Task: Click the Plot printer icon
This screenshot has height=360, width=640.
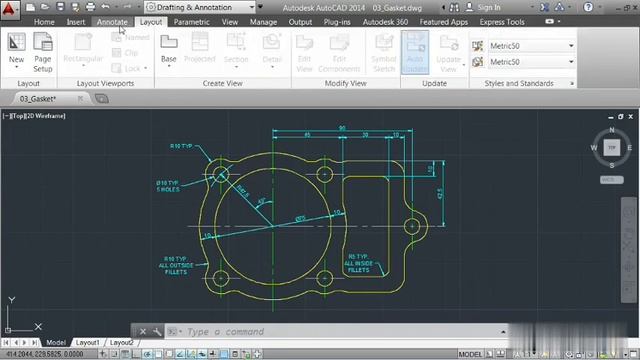Action: click(x=91, y=7)
